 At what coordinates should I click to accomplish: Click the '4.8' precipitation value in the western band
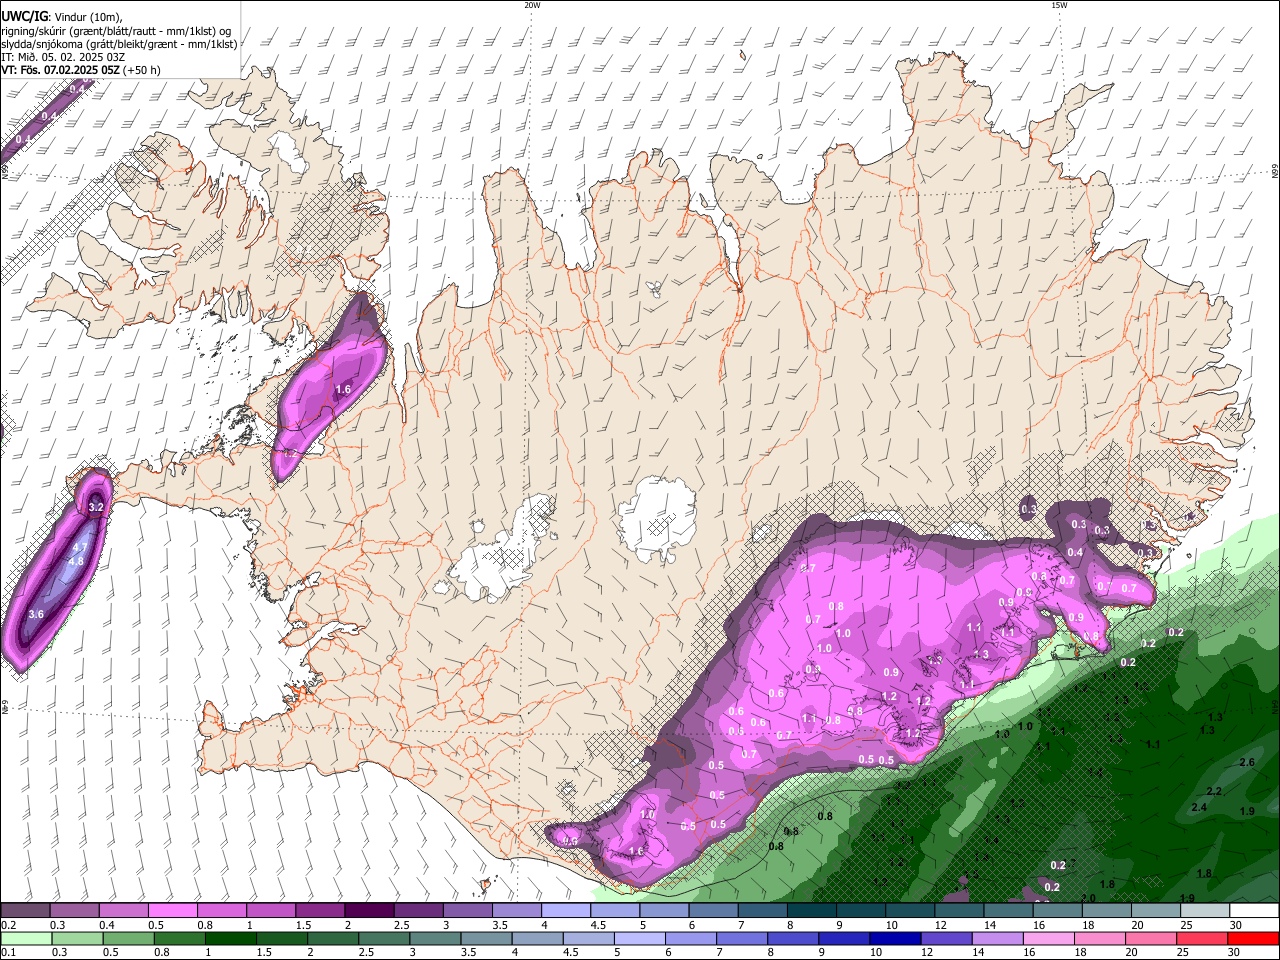75,561
